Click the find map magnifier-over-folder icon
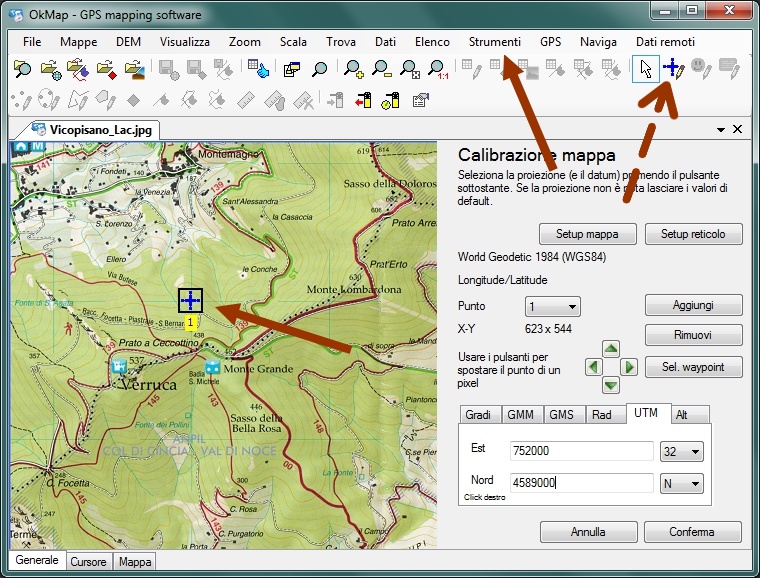760x578 pixels. coord(22,69)
